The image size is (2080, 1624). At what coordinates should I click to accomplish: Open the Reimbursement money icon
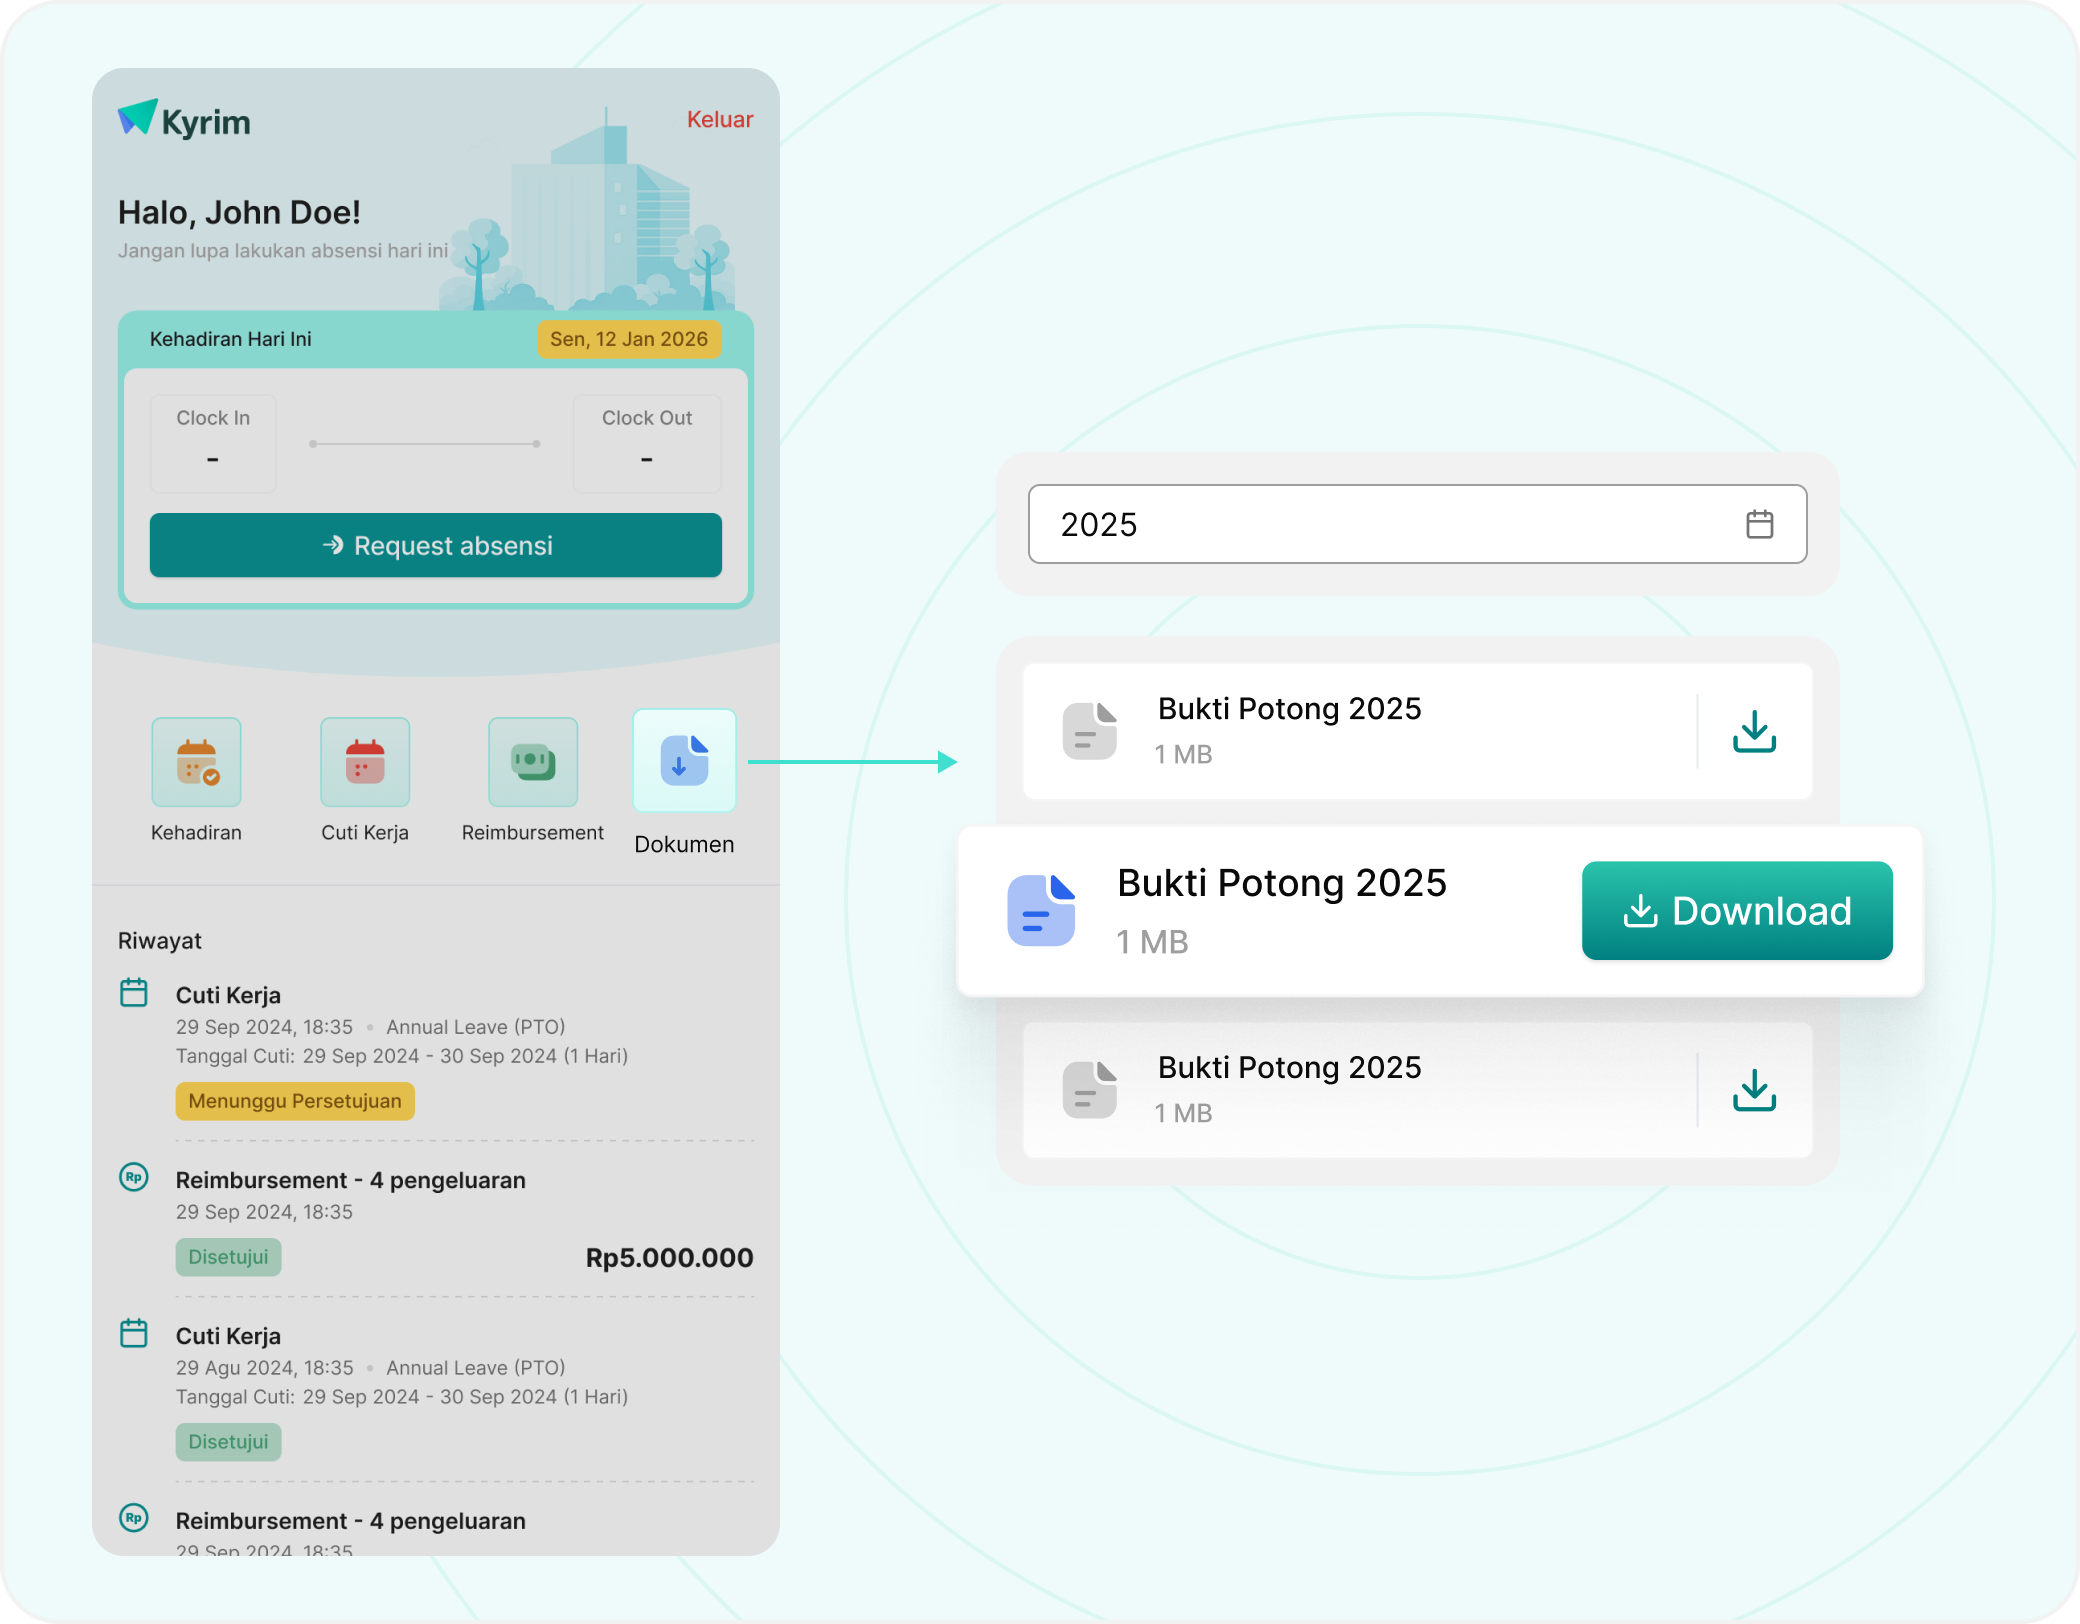[533, 762]
